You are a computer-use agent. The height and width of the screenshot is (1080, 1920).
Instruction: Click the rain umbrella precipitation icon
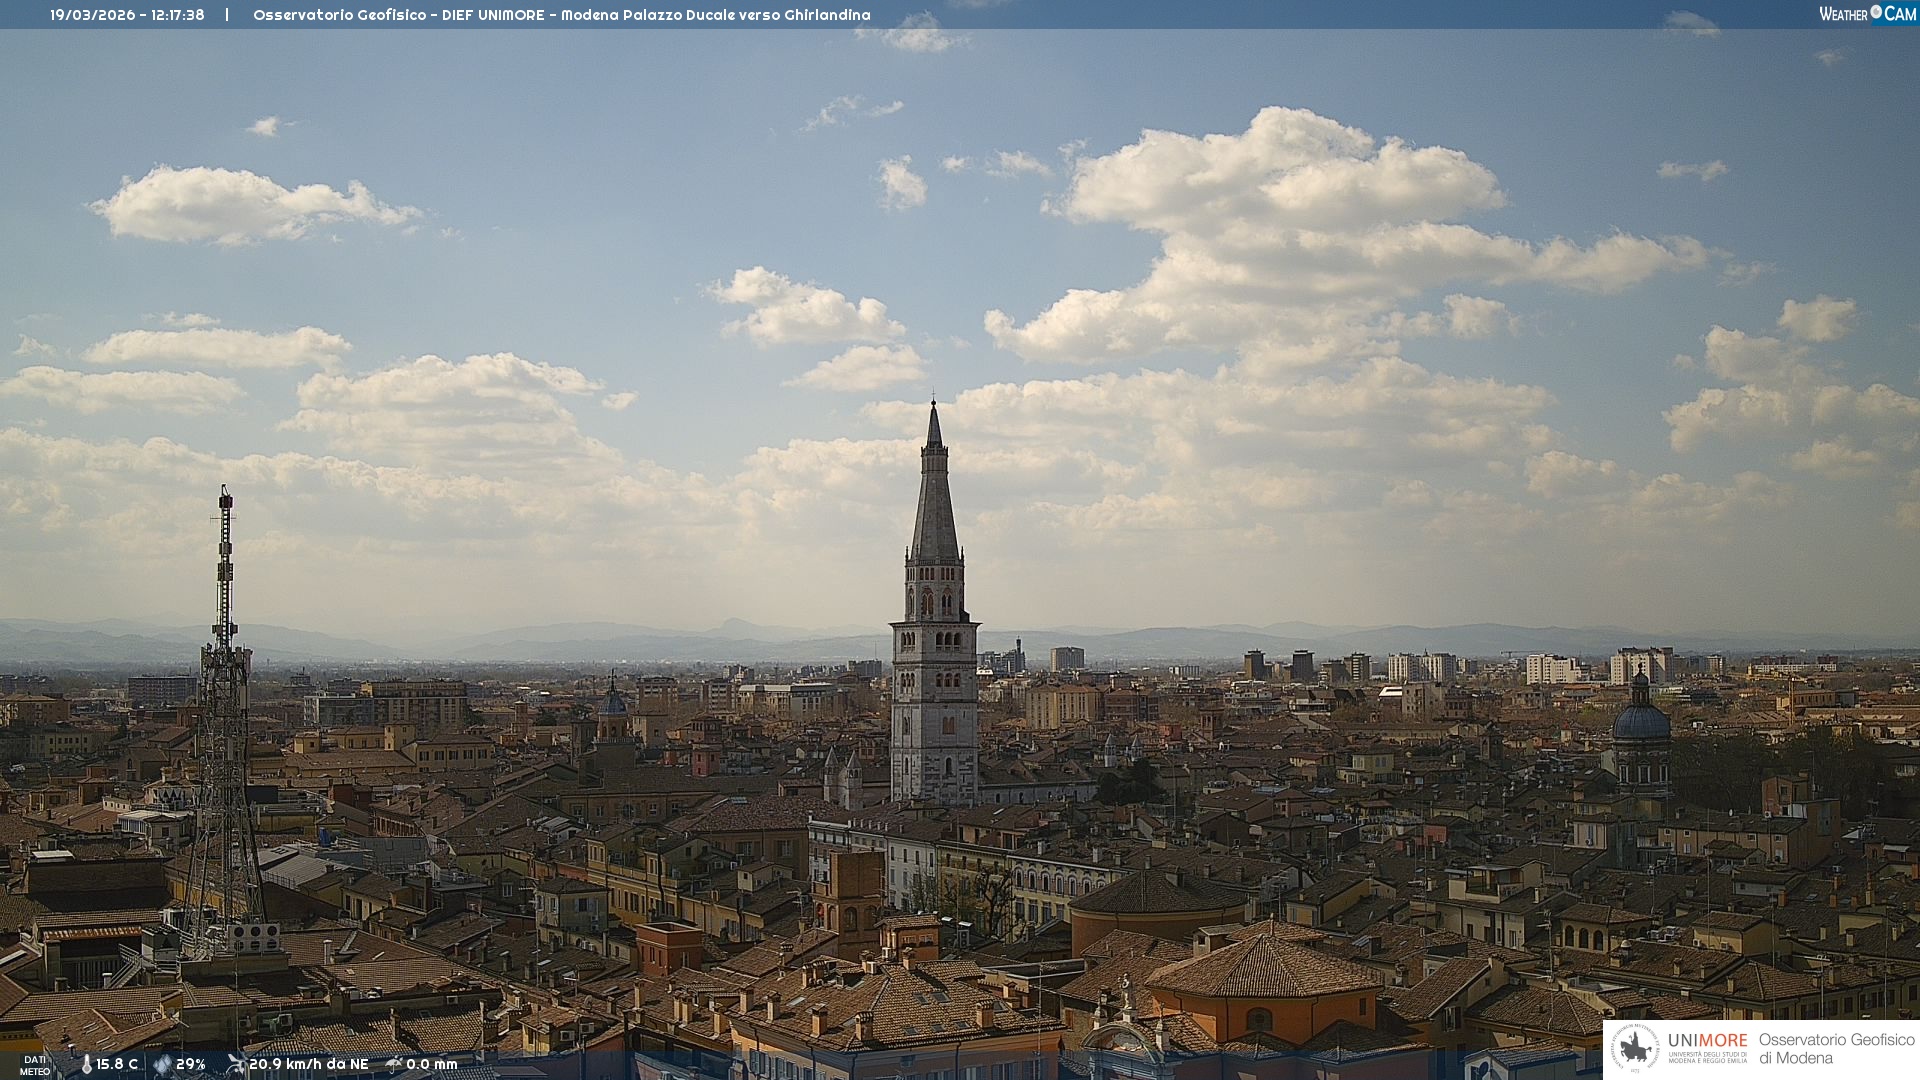[x=394, y=1064]
